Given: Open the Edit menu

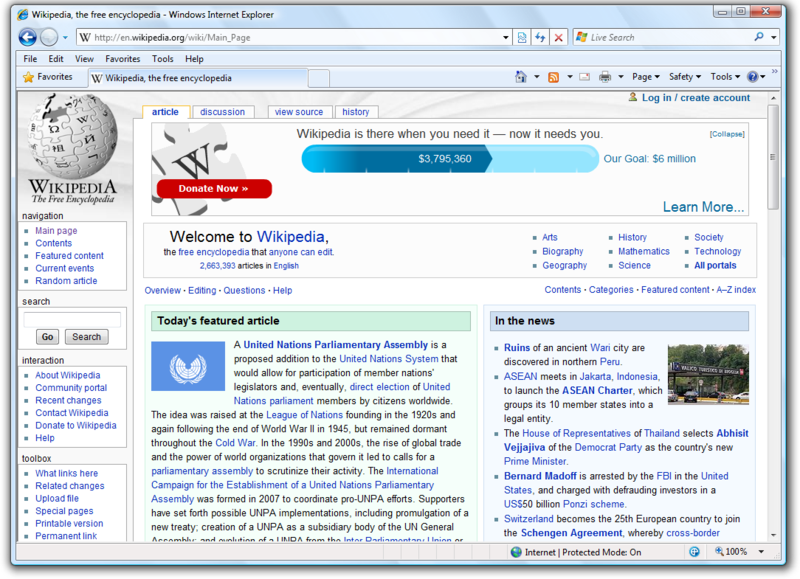Looking at the screenshot, I should coord(56,59).
